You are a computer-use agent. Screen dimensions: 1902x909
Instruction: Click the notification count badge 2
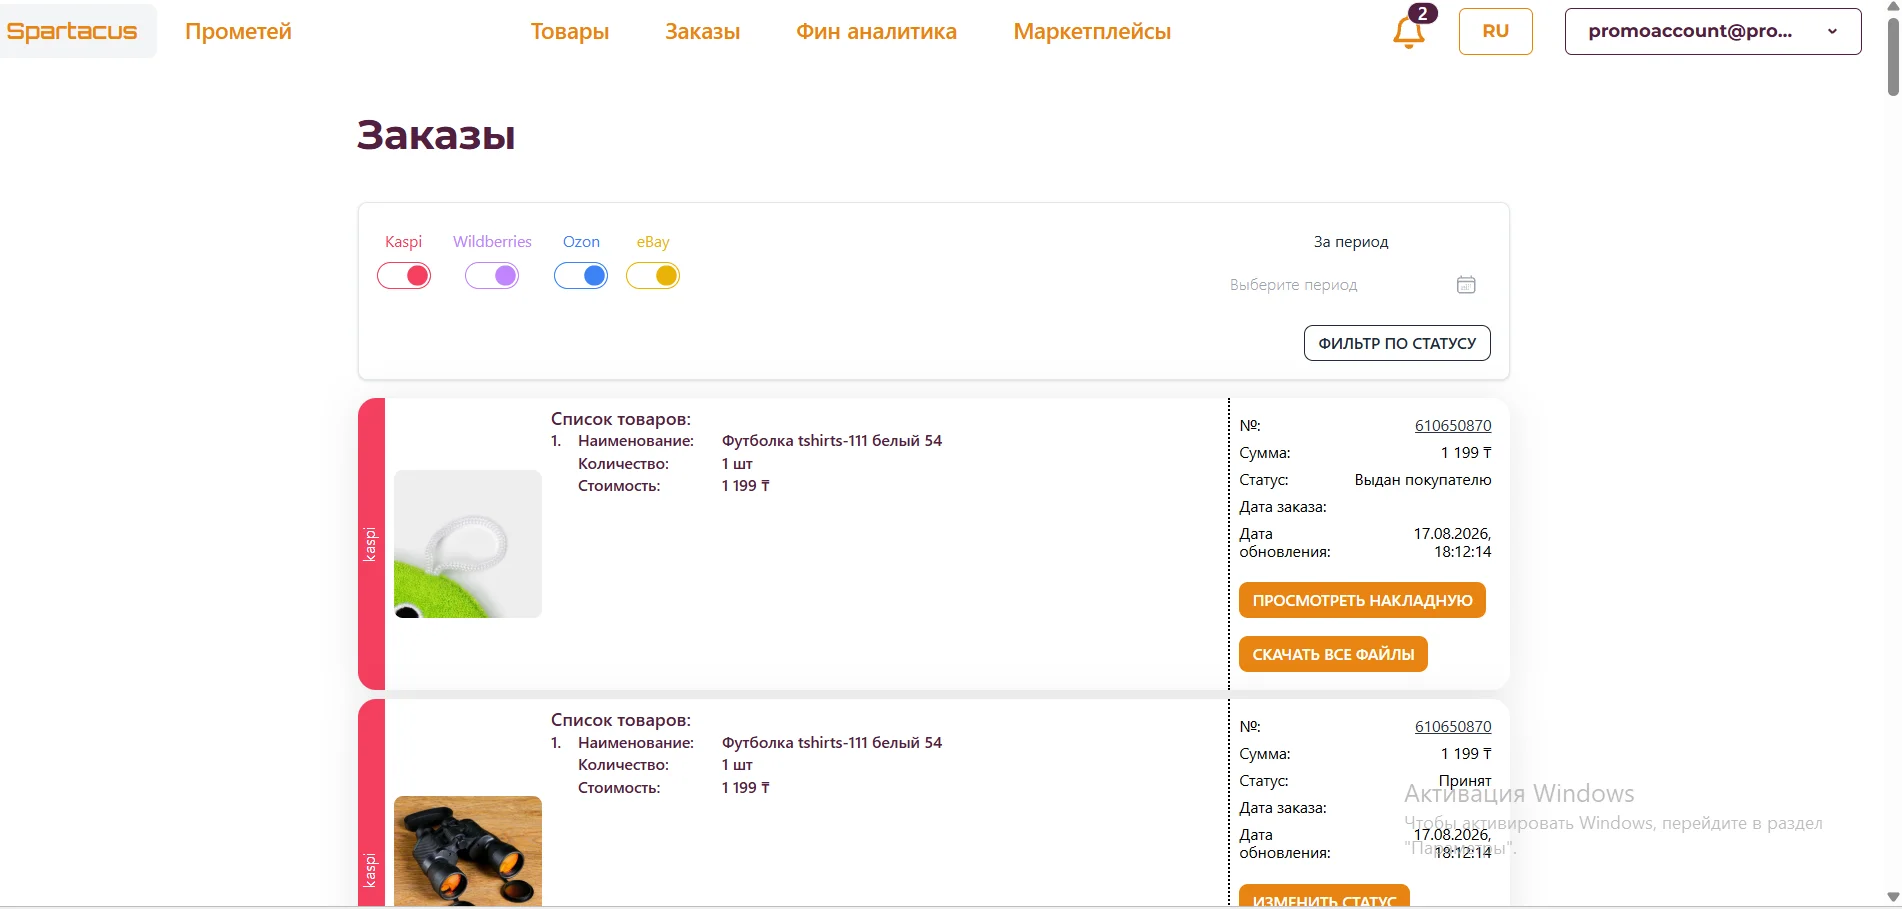pos(1422,13)
